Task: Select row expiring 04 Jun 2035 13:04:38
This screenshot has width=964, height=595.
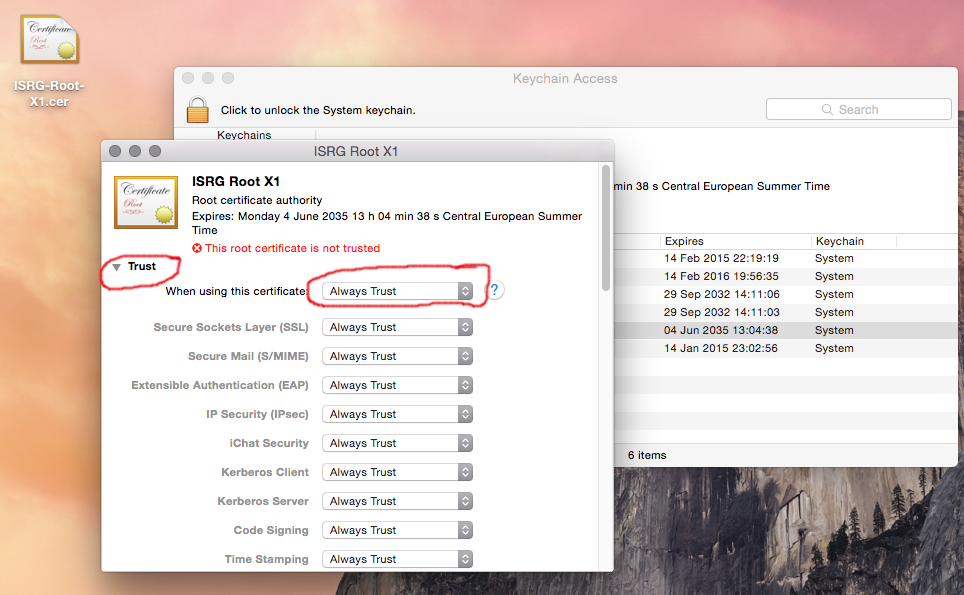Action: point(786,330)
